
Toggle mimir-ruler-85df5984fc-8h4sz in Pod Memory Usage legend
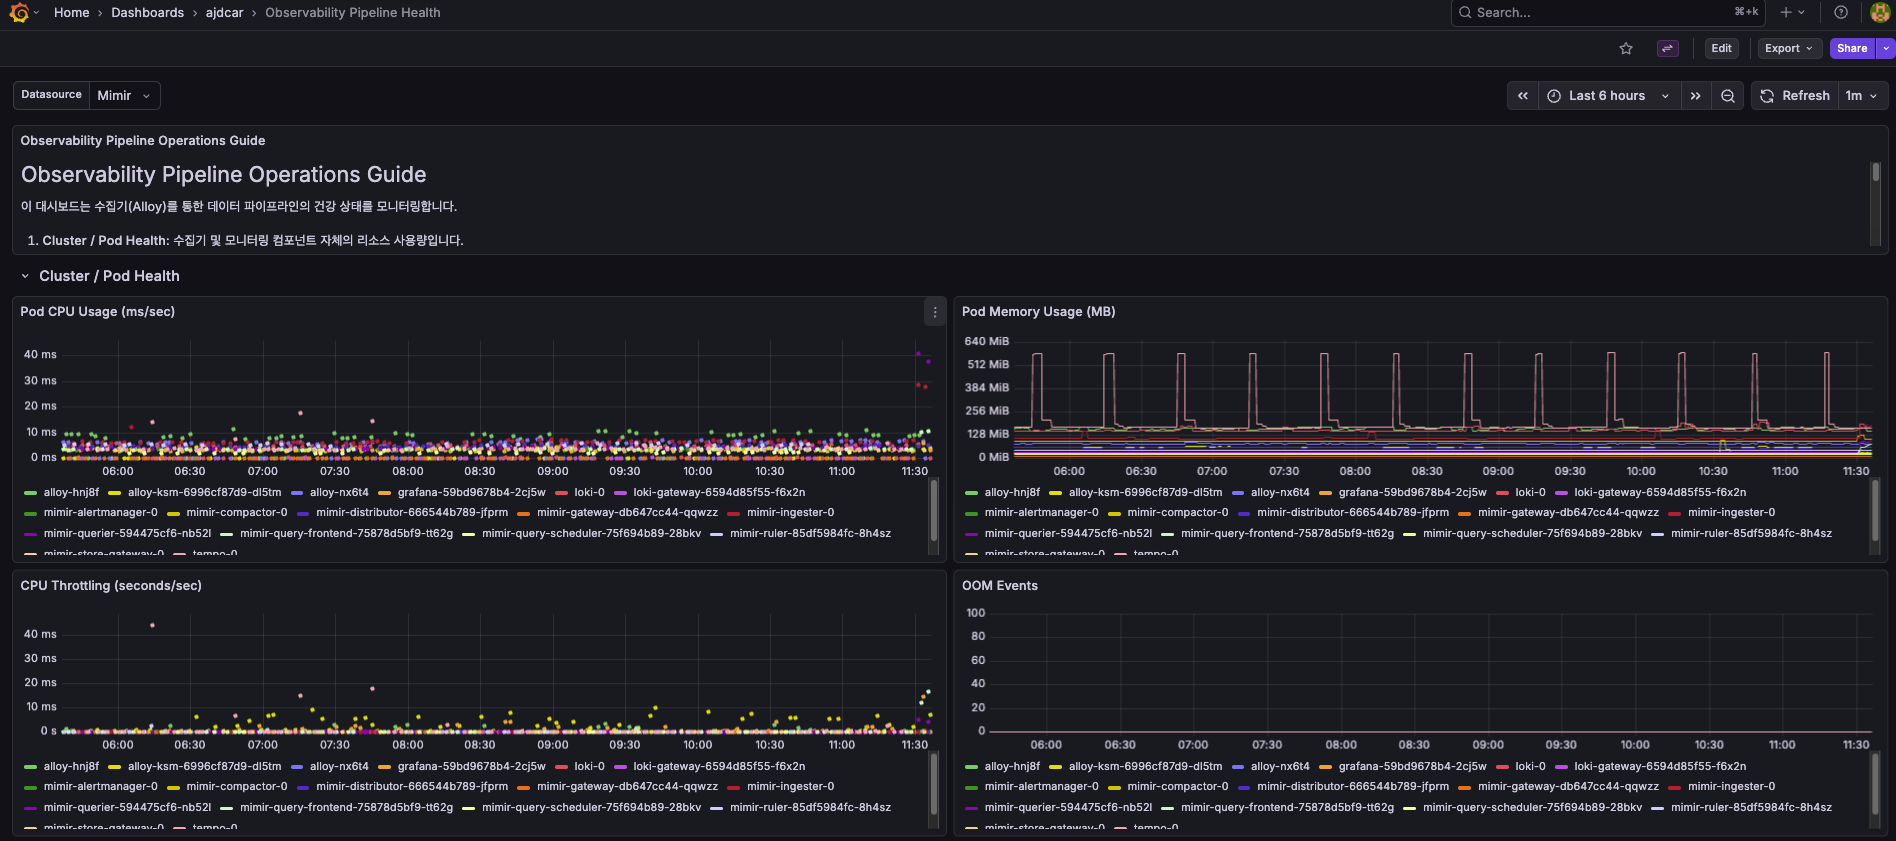[x=1751, y=533]
